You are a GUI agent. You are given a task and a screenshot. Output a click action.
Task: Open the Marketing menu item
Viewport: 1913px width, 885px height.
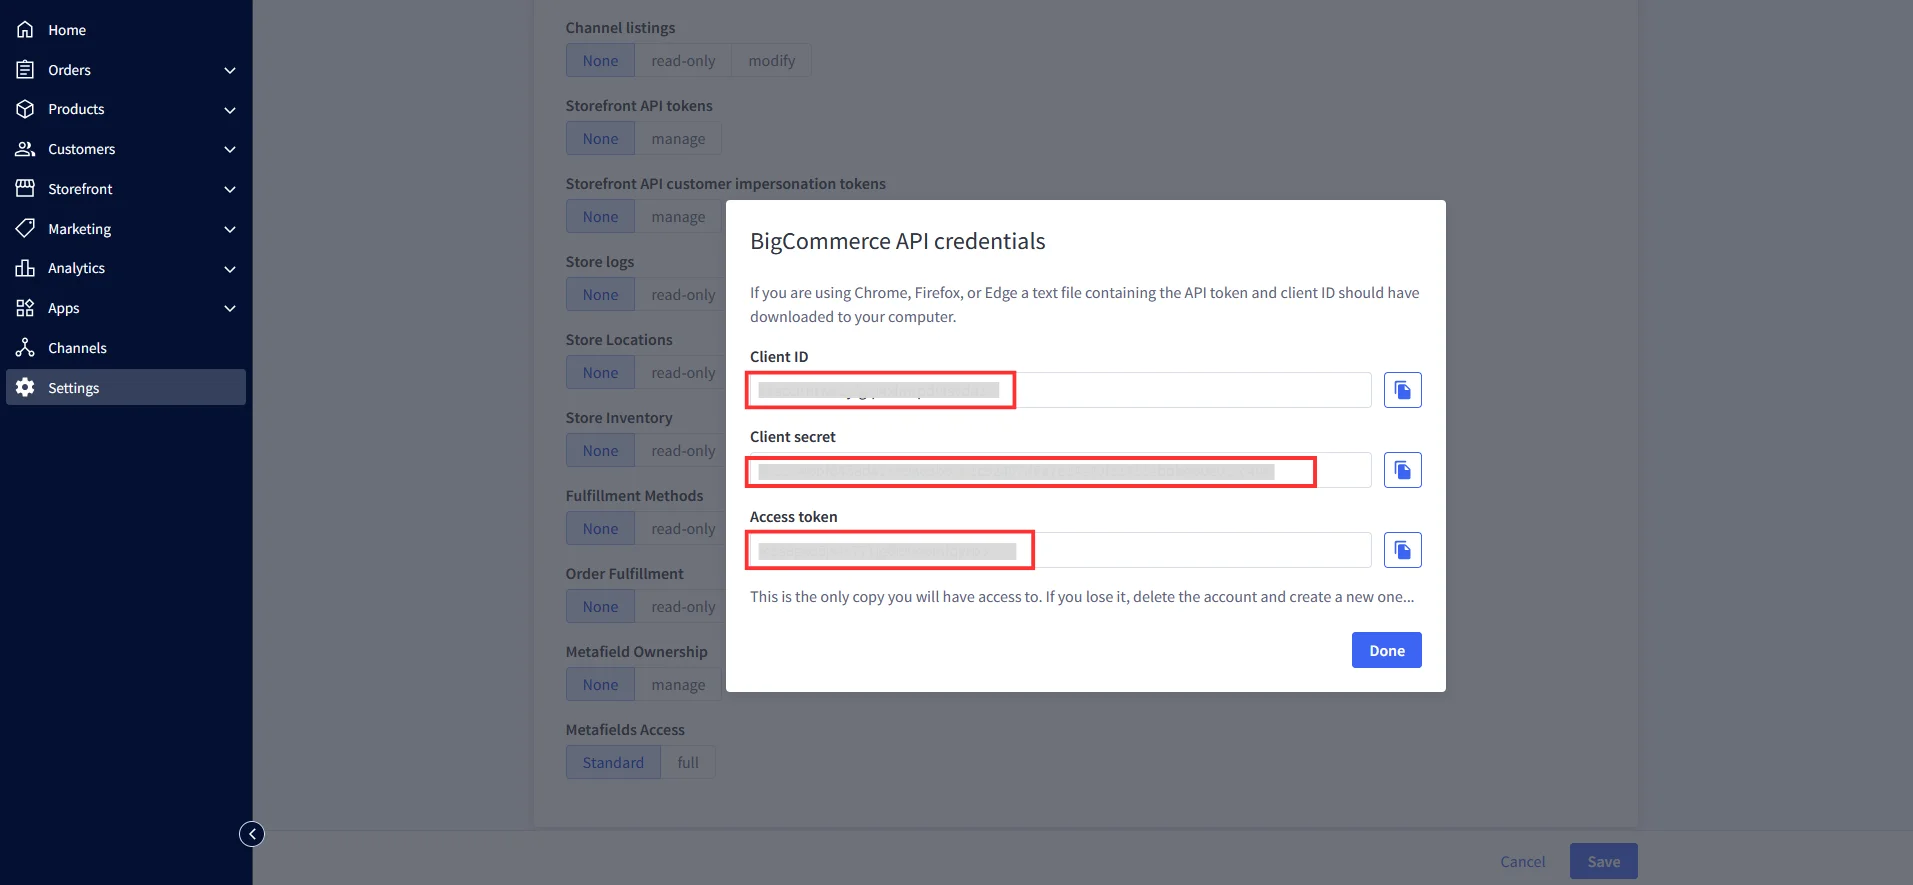click(80, 229)
